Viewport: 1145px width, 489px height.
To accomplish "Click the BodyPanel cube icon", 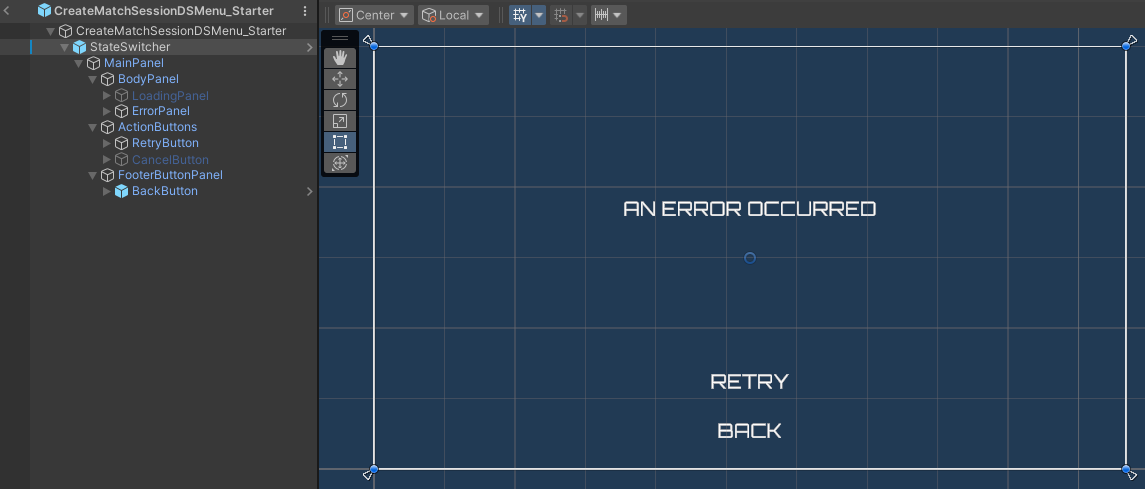I will point(107,79).
